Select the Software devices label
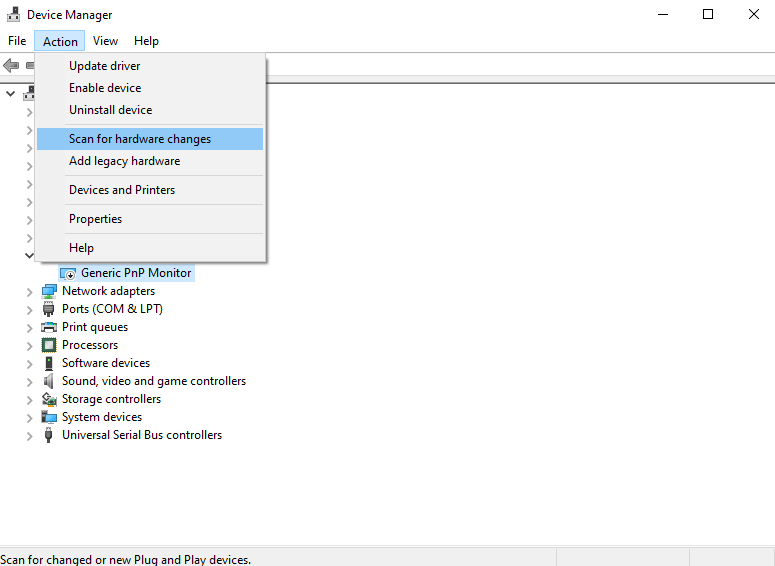Viewport: 775px width, 566px height. pos(106,363)
